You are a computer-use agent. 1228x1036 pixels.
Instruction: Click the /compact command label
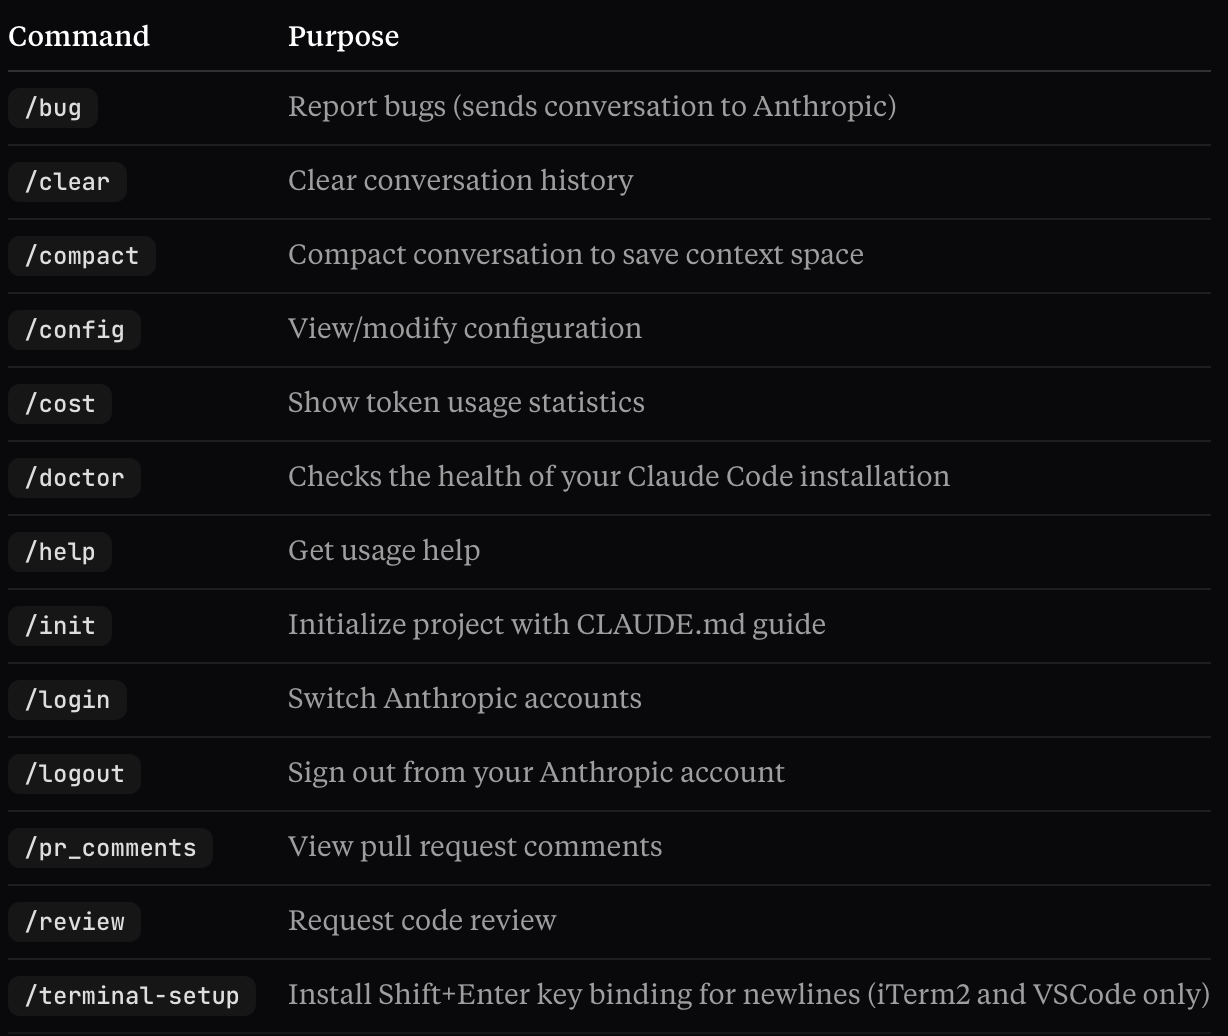click(x=82, y=255)
